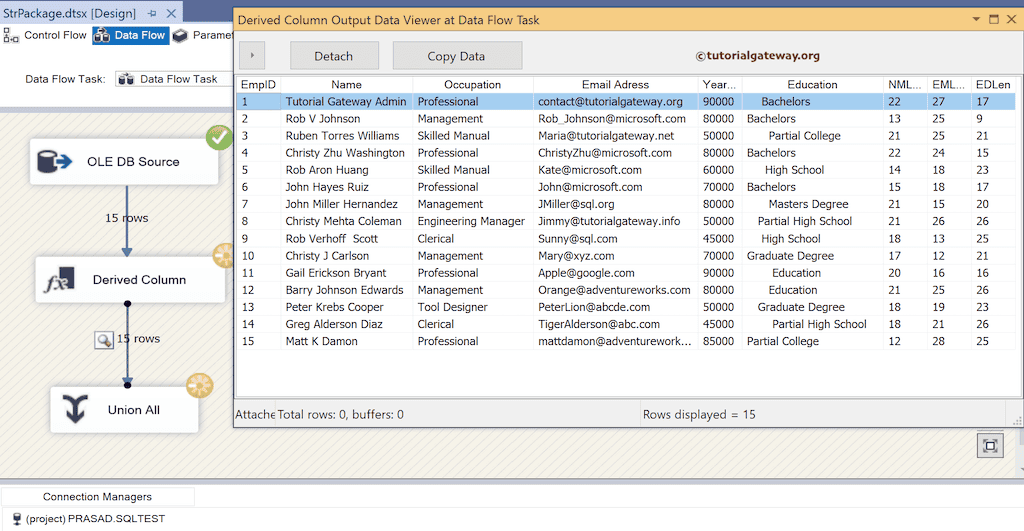
Task: Click the Copy Data button
Action: pos(456,56)
